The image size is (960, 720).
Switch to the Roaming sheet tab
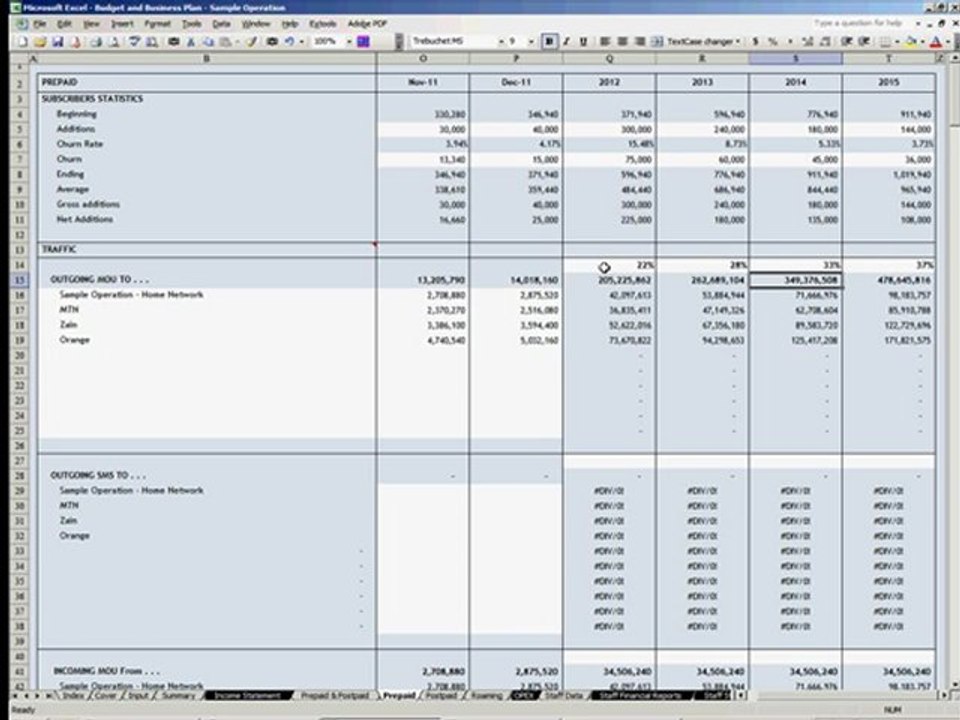487,696
